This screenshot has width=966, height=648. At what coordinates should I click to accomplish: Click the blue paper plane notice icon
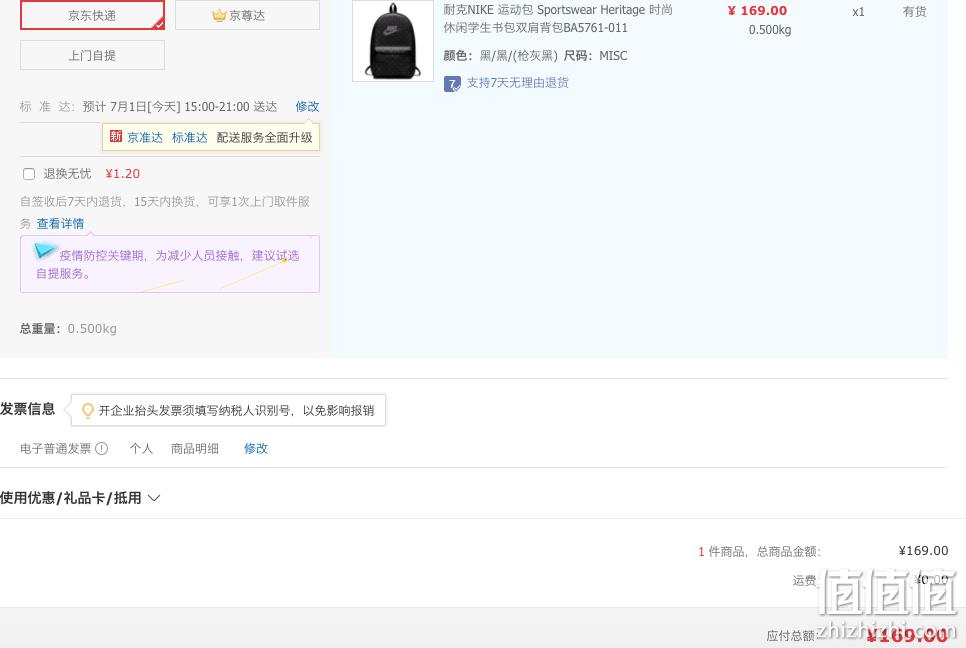(x=44, y=250)
